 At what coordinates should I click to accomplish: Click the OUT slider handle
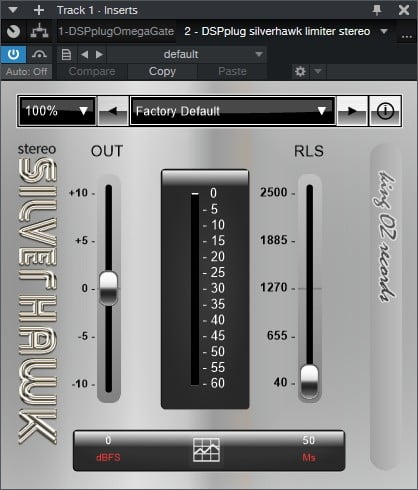click(109, 288)
